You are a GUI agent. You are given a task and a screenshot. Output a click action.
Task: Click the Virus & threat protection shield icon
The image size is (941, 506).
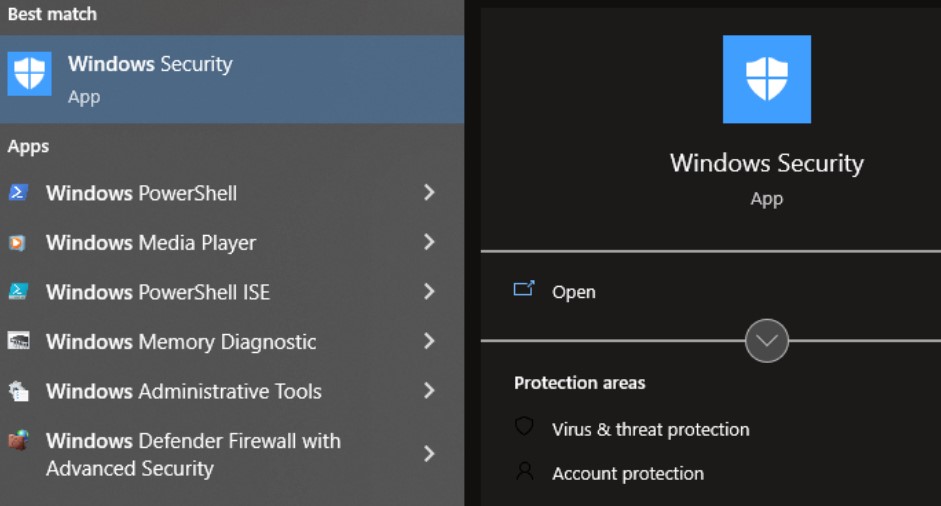click(525, 427)
